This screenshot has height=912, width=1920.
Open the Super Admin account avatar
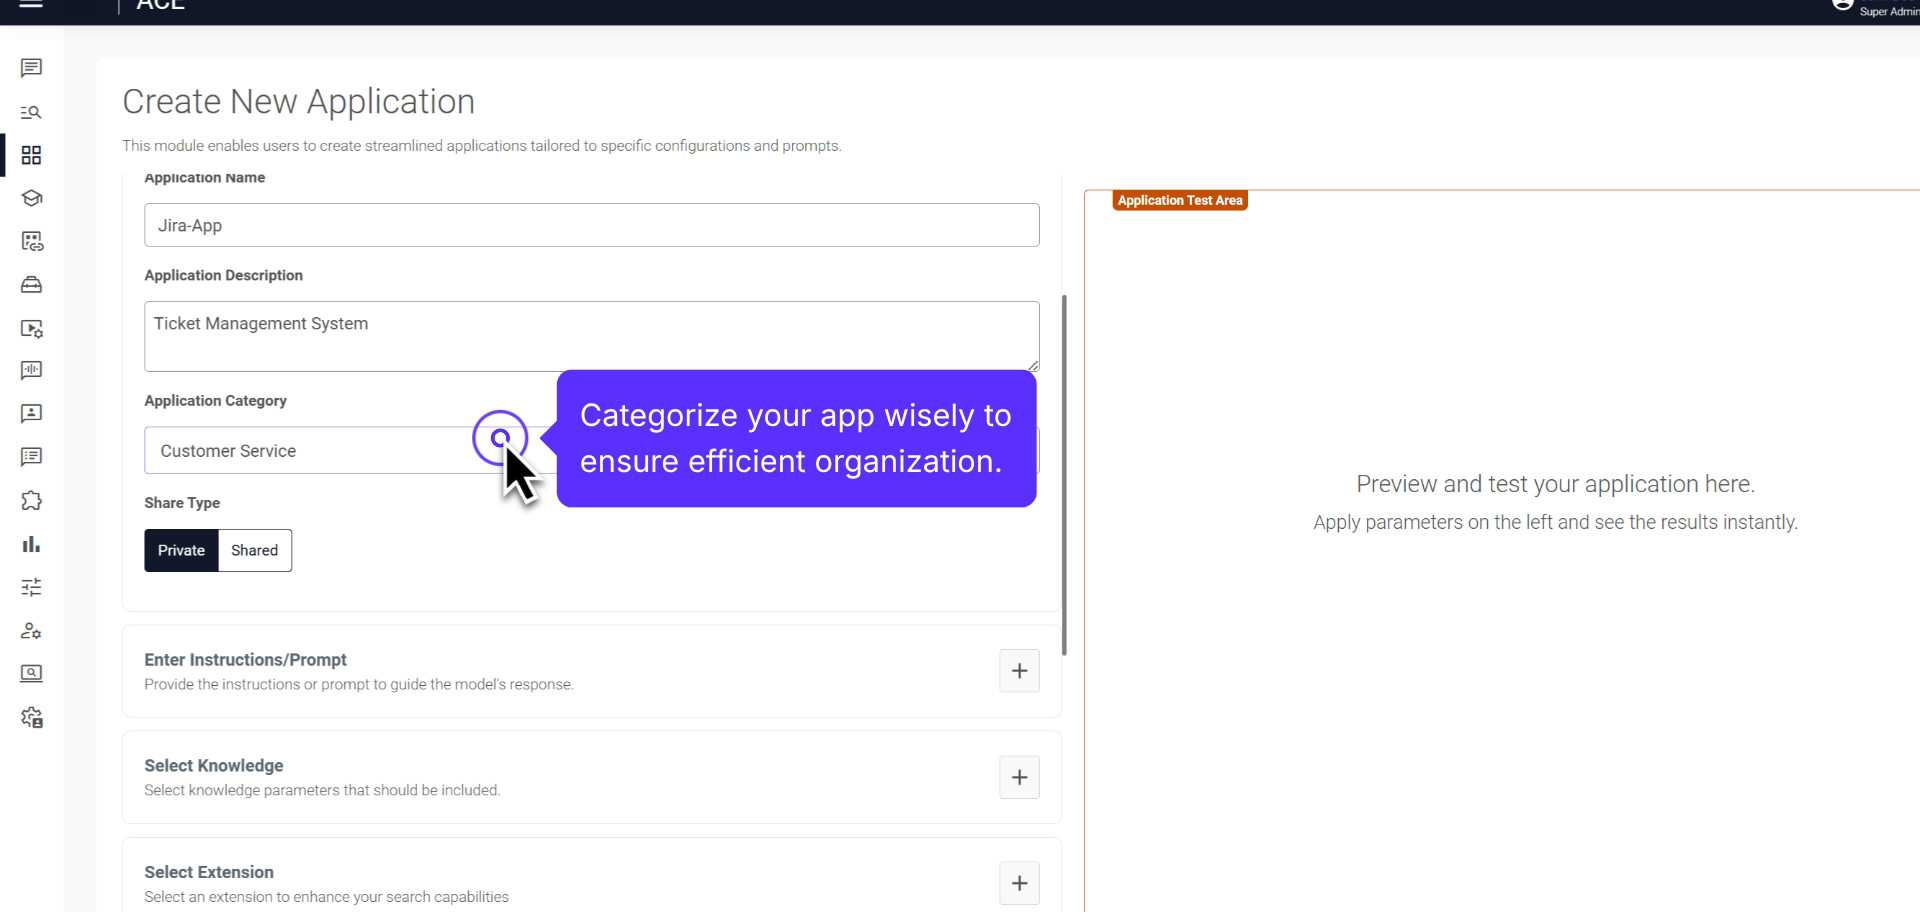1843,5
